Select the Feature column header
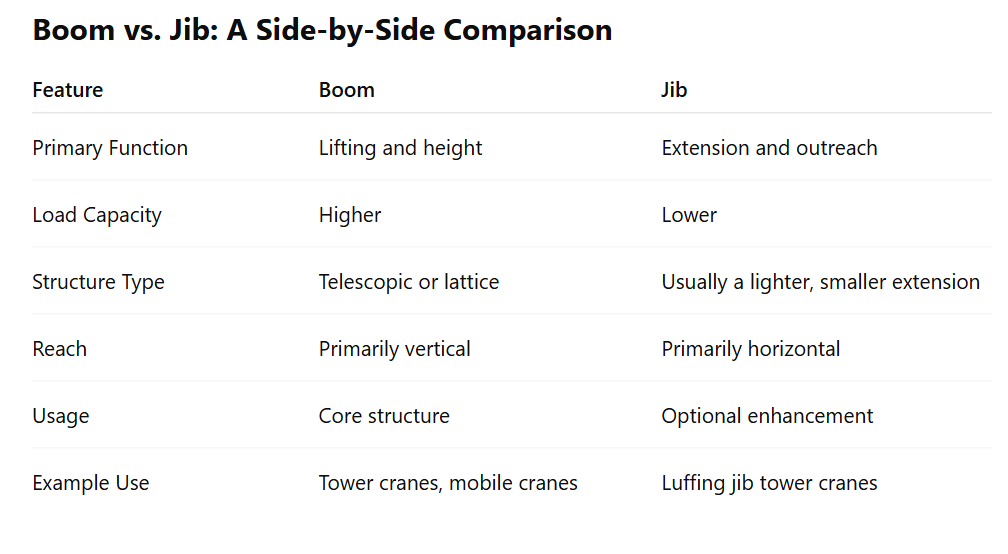Screen dimensions: 1008x554 point(68,90)
